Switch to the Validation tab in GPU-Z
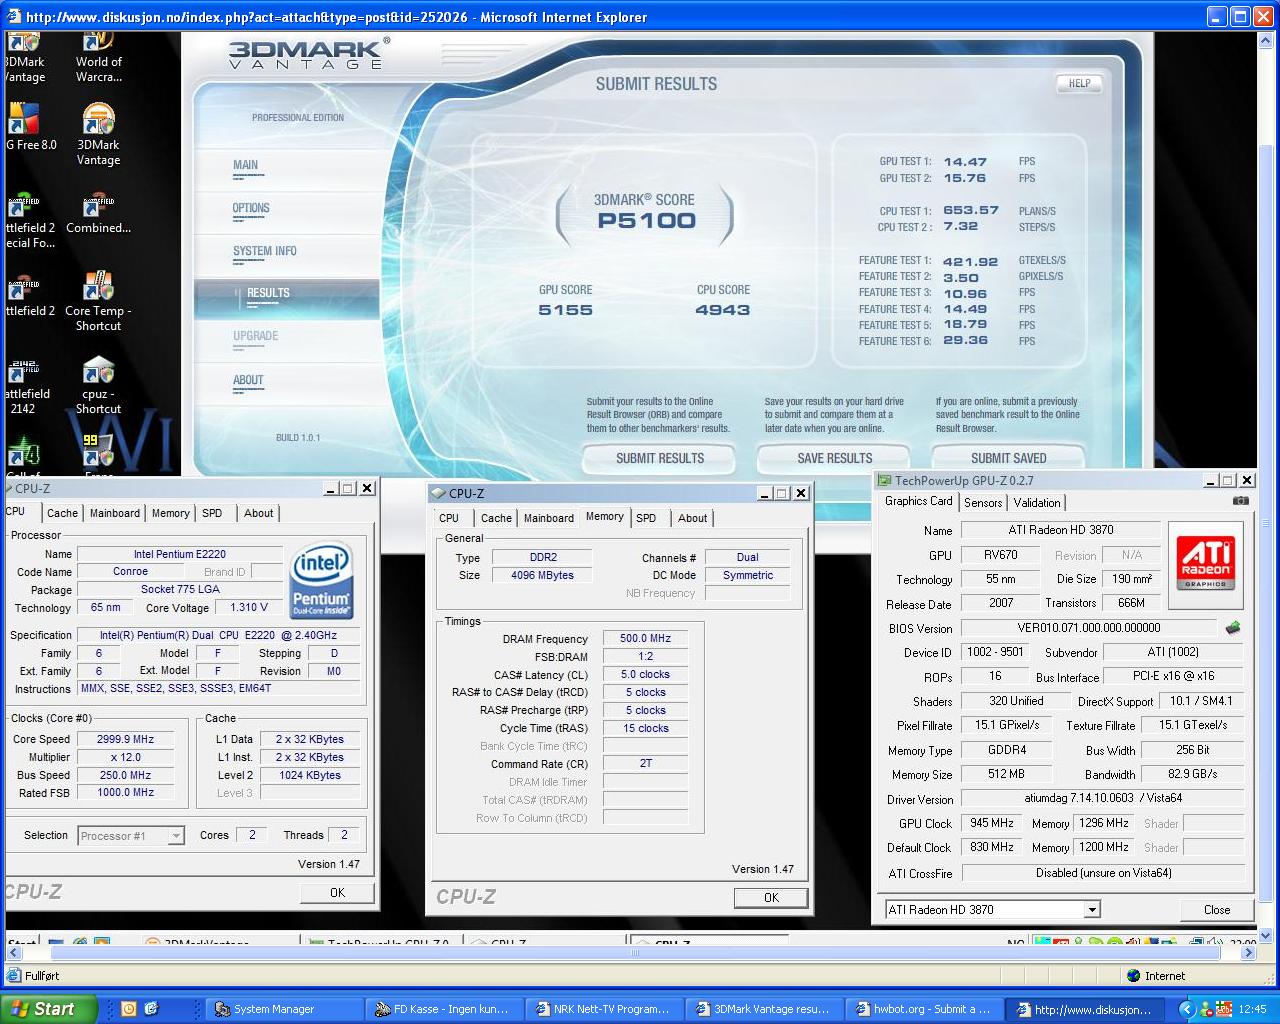This screenshot has width=1280, height=1024. [x=1037, y=503]
